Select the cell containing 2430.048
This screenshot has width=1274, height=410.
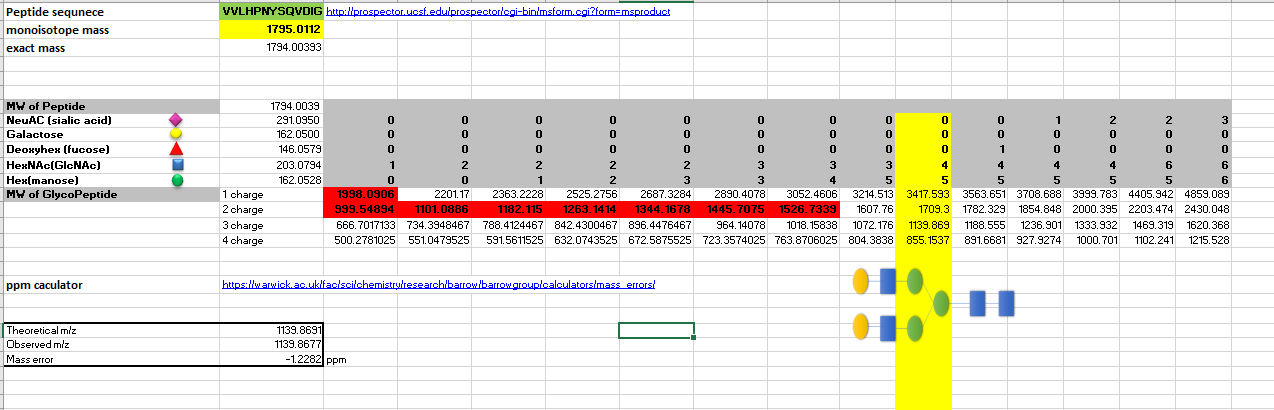pos(1205,210)
